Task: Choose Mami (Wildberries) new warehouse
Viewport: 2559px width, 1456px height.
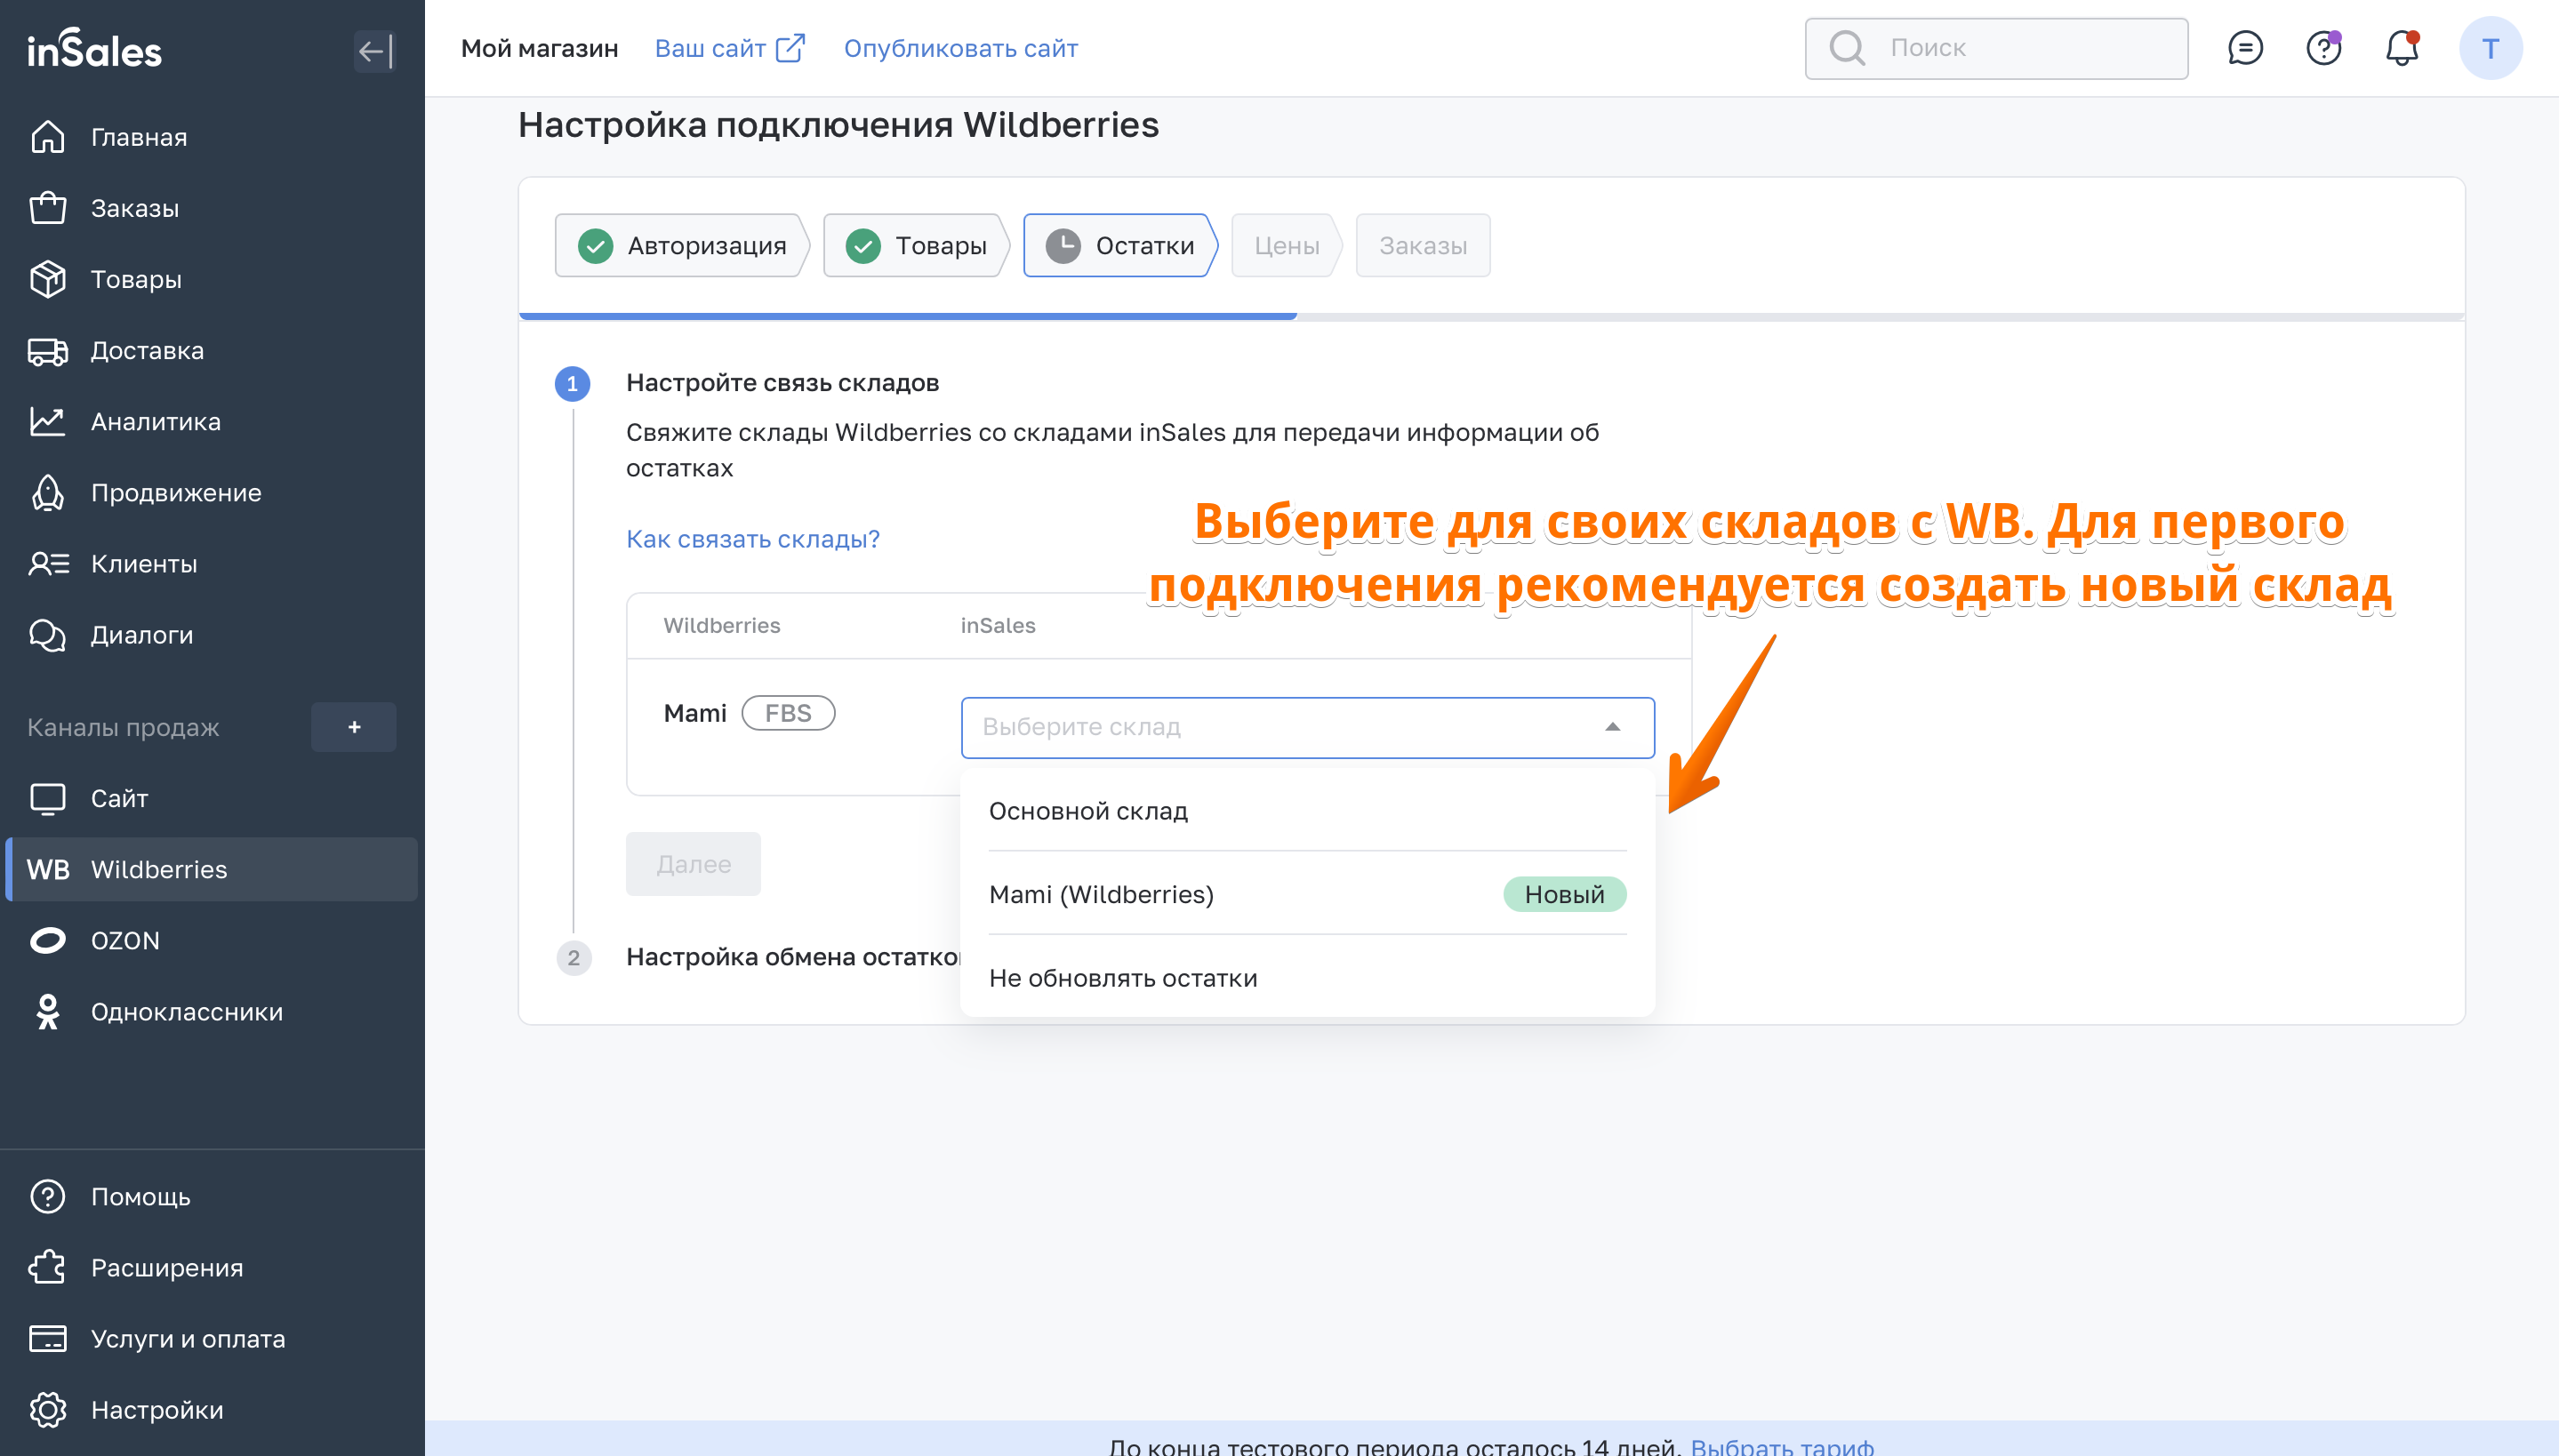Action: tap(1101, 894)
